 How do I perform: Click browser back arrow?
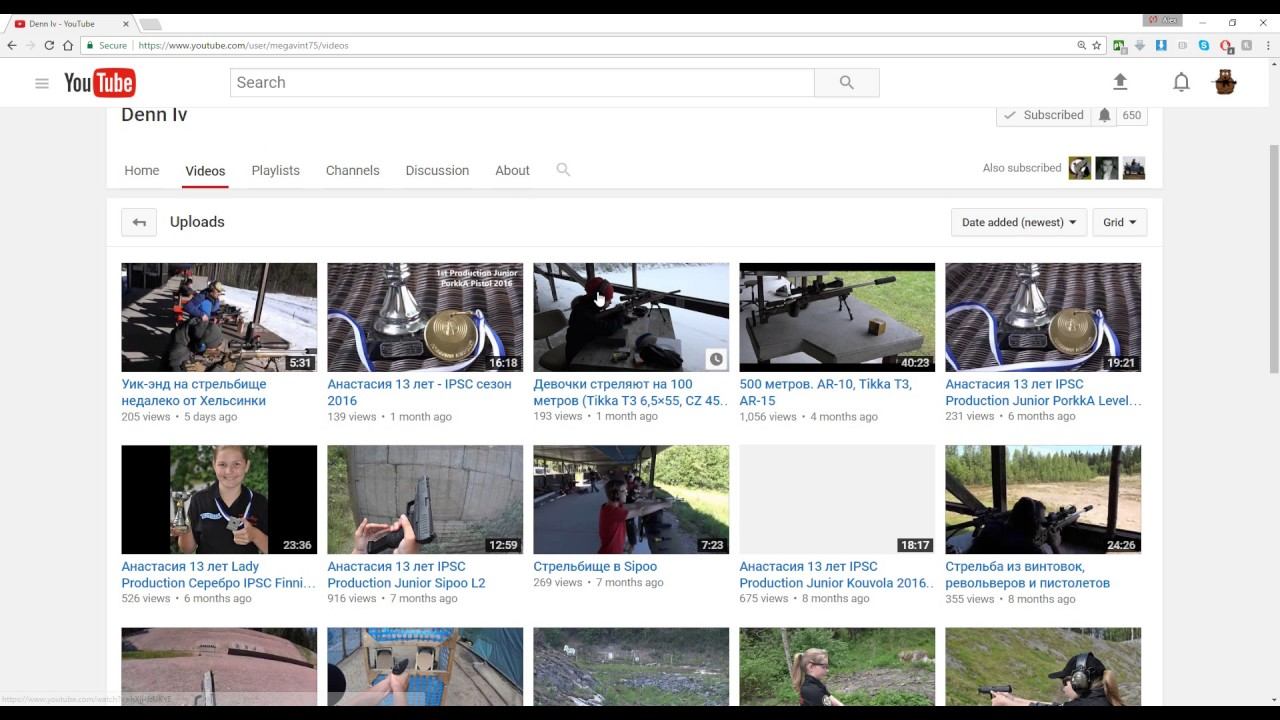[12, 45]
